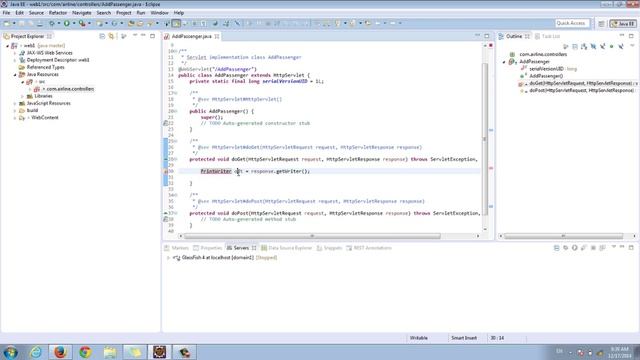Open Chrome from the taskbar

[85, 352]
